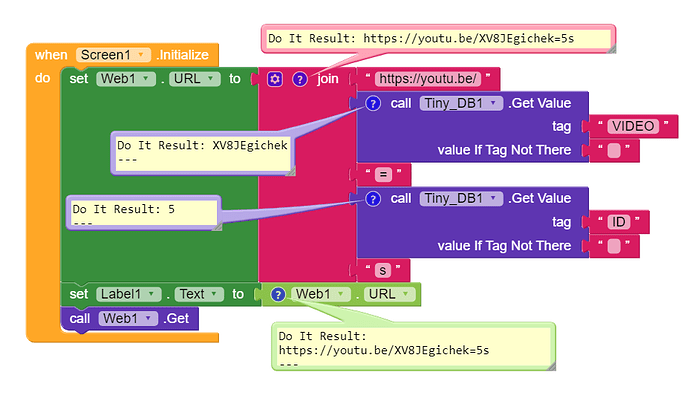Click empty valueIfTagNotThere field under ID
690x398 pixels.
pyautogui.click(x=614, y=246)
